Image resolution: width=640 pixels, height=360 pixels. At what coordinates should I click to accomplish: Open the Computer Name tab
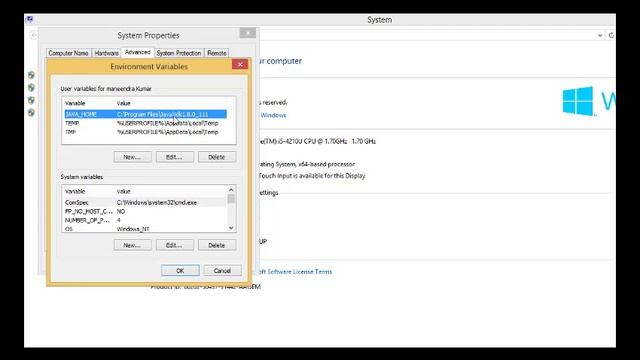click(x=68, y=53)
